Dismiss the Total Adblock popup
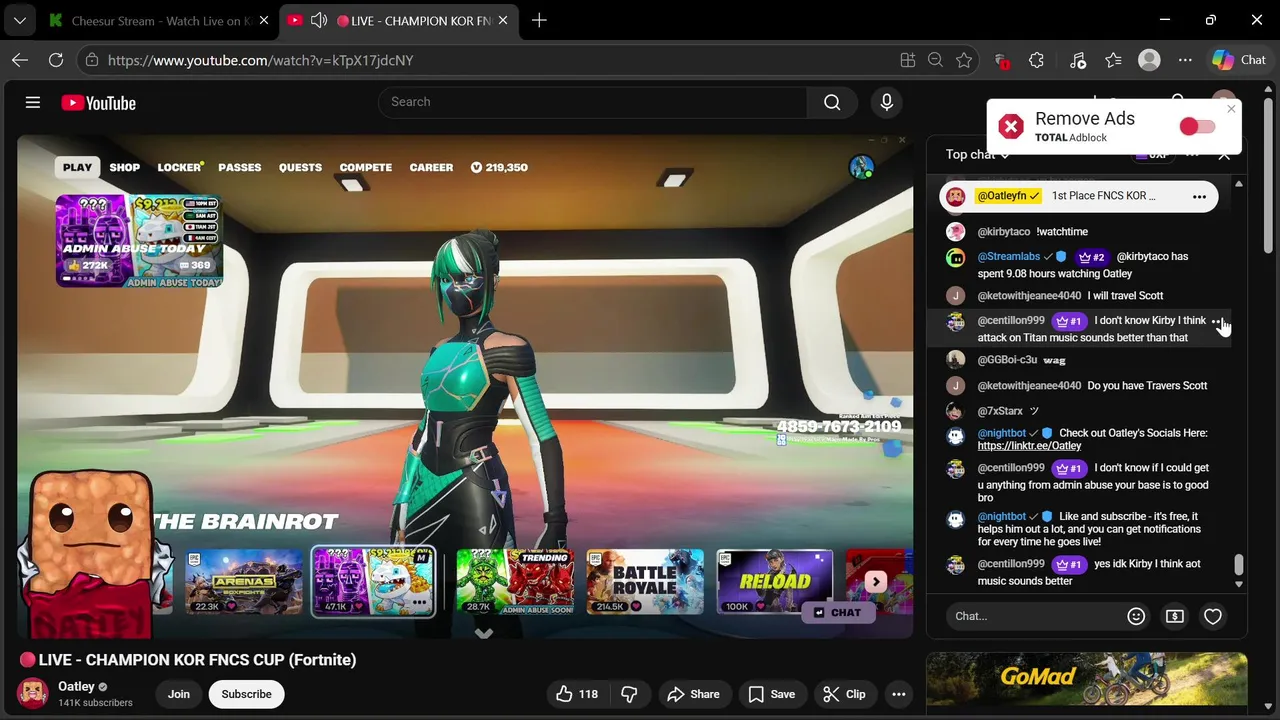Viewport: 1280px width, 720px height. (x=1231, y=109)
